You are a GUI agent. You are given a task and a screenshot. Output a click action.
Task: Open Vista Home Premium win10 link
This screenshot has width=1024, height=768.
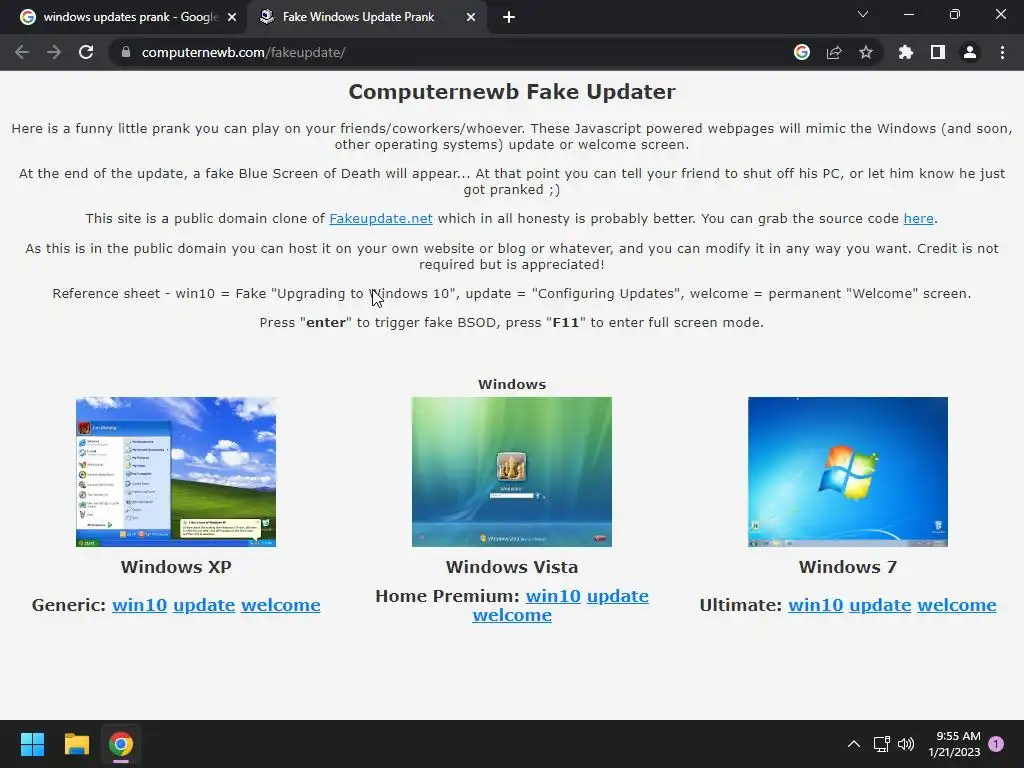(553, 596)
